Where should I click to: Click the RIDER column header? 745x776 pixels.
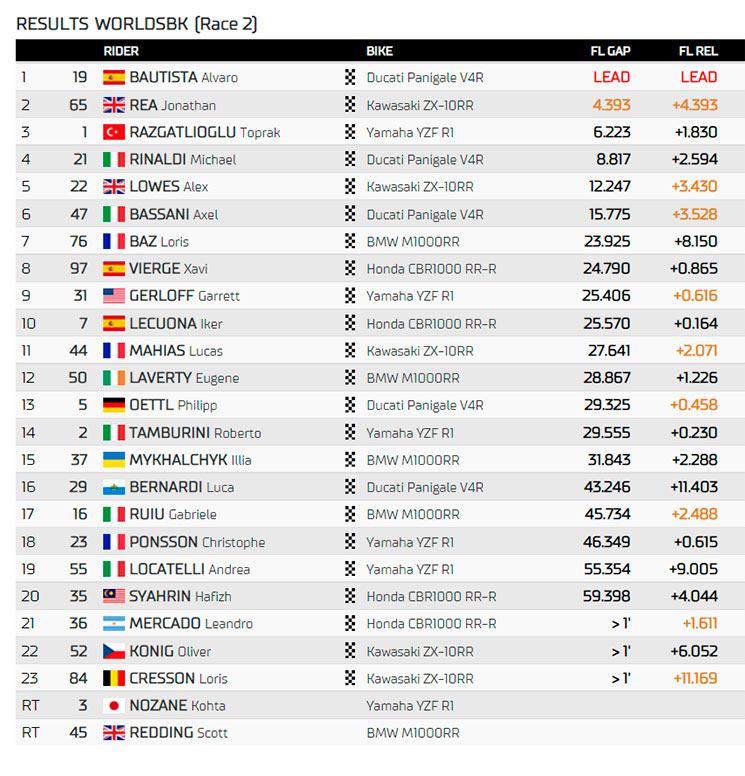[x=121, y=51]
